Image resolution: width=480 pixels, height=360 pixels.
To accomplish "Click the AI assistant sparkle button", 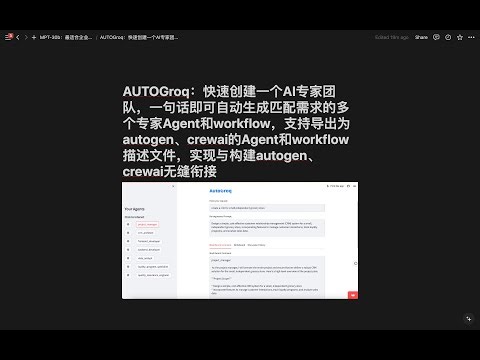I will [469, 319].
